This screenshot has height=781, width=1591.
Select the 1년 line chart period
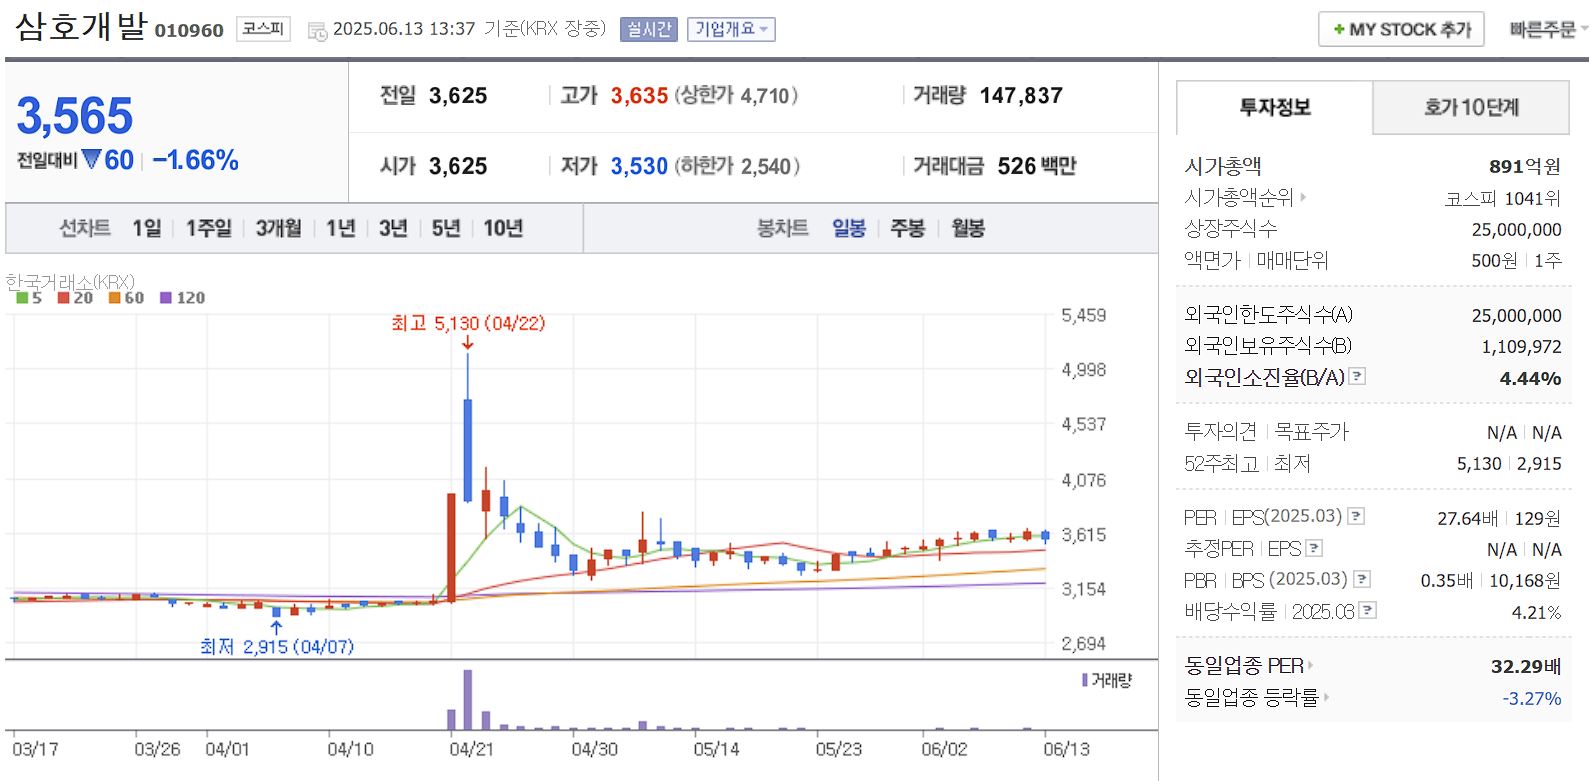click(x=341, y=228)
